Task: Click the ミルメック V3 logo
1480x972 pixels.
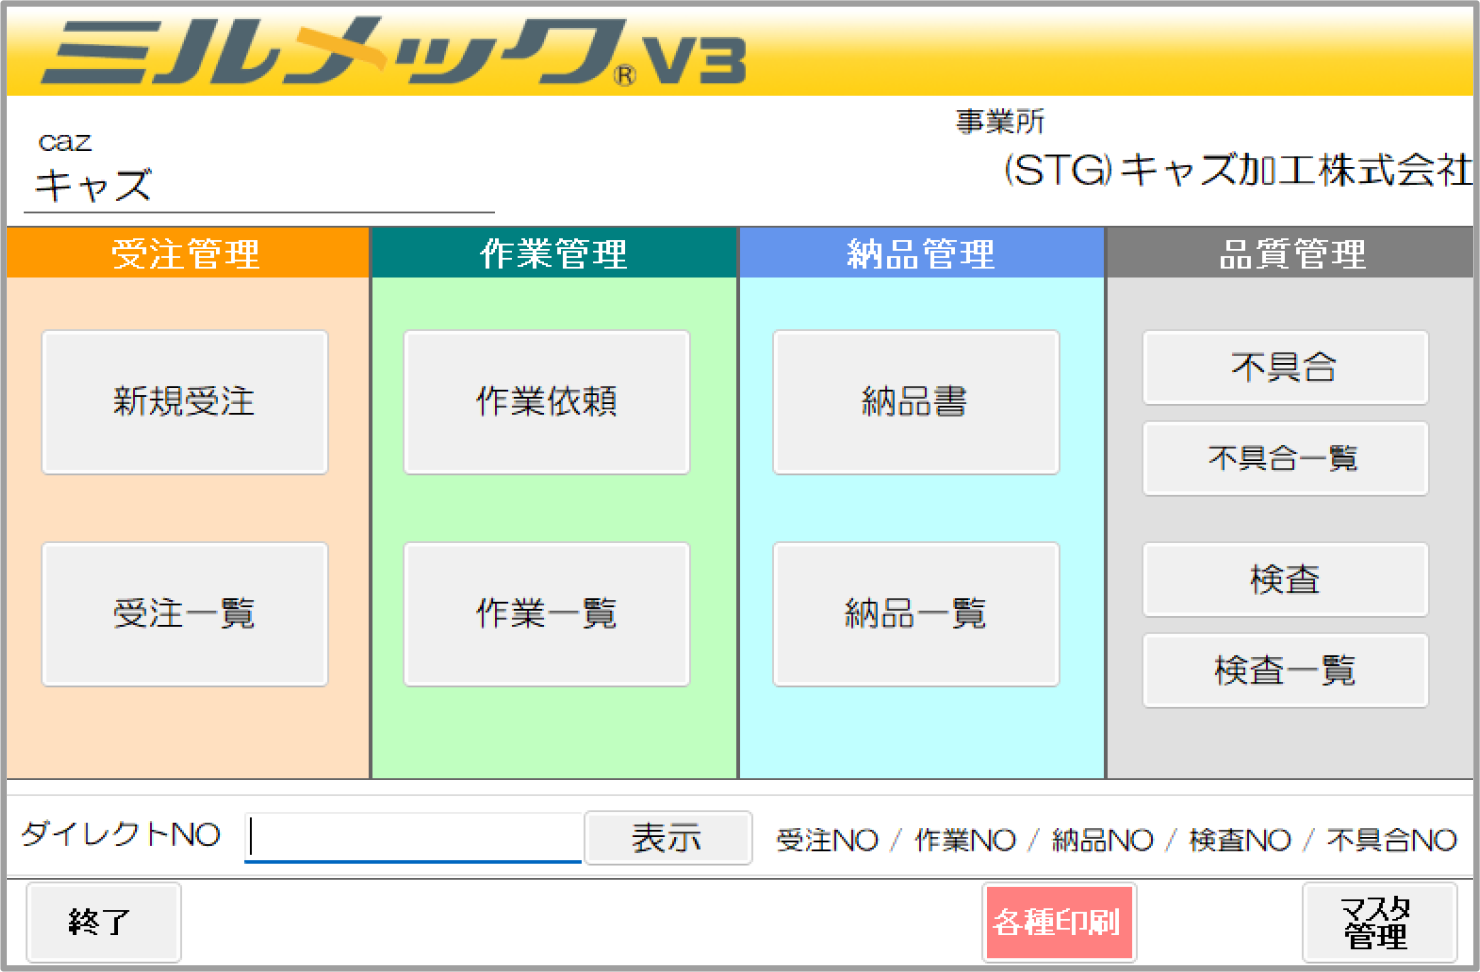Action: pos(394,52)
